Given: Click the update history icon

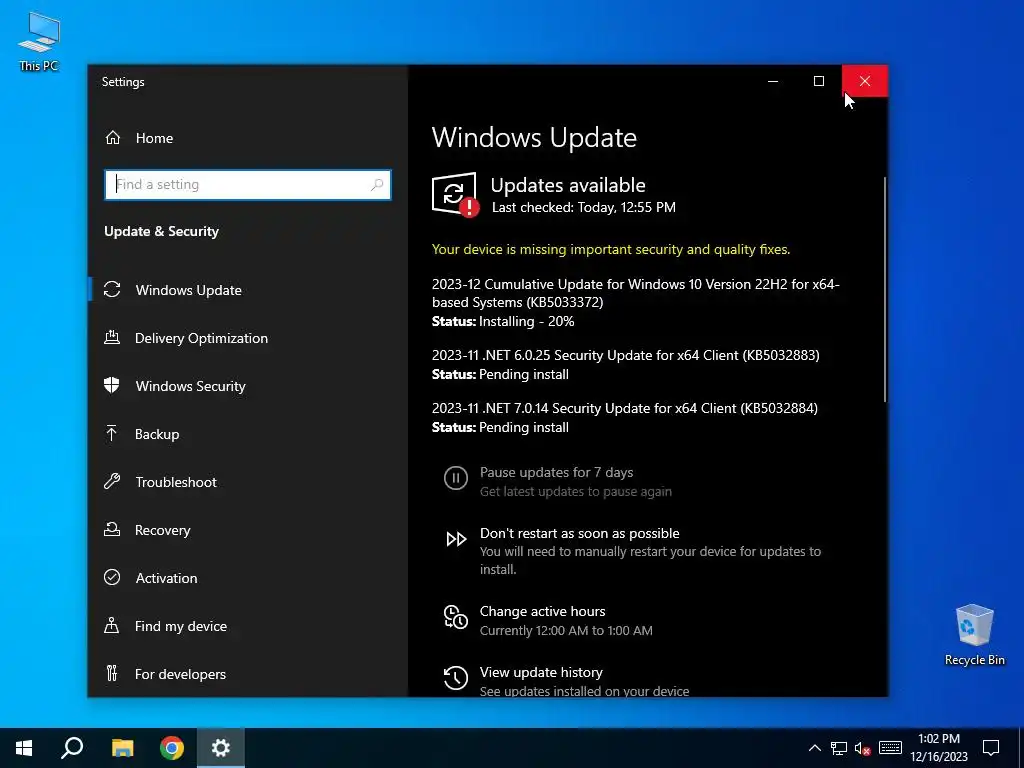Looking at the screenshot, I should [456, 678].
